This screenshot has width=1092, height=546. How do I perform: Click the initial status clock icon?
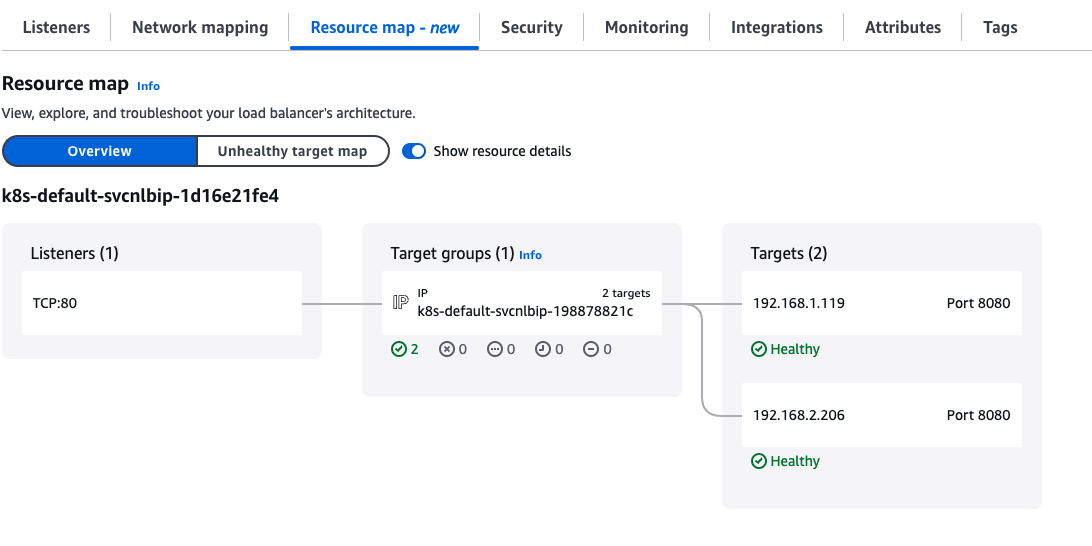click(542, 349)
